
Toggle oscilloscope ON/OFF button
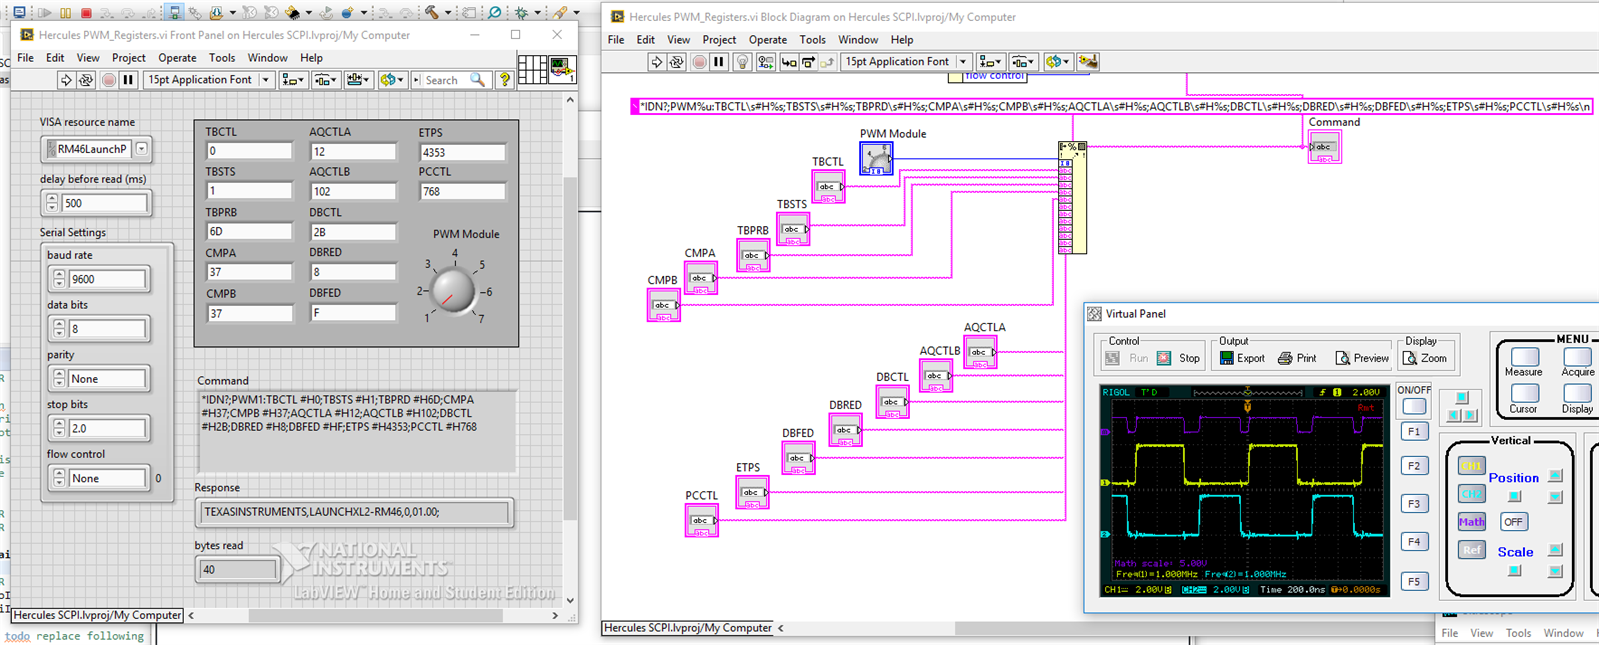pos(1413,406)
